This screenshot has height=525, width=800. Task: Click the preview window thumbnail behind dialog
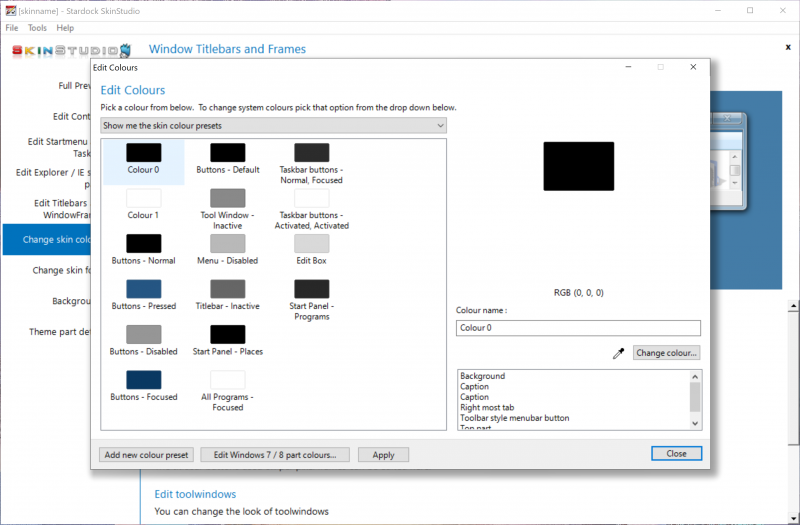pos(728,161)
